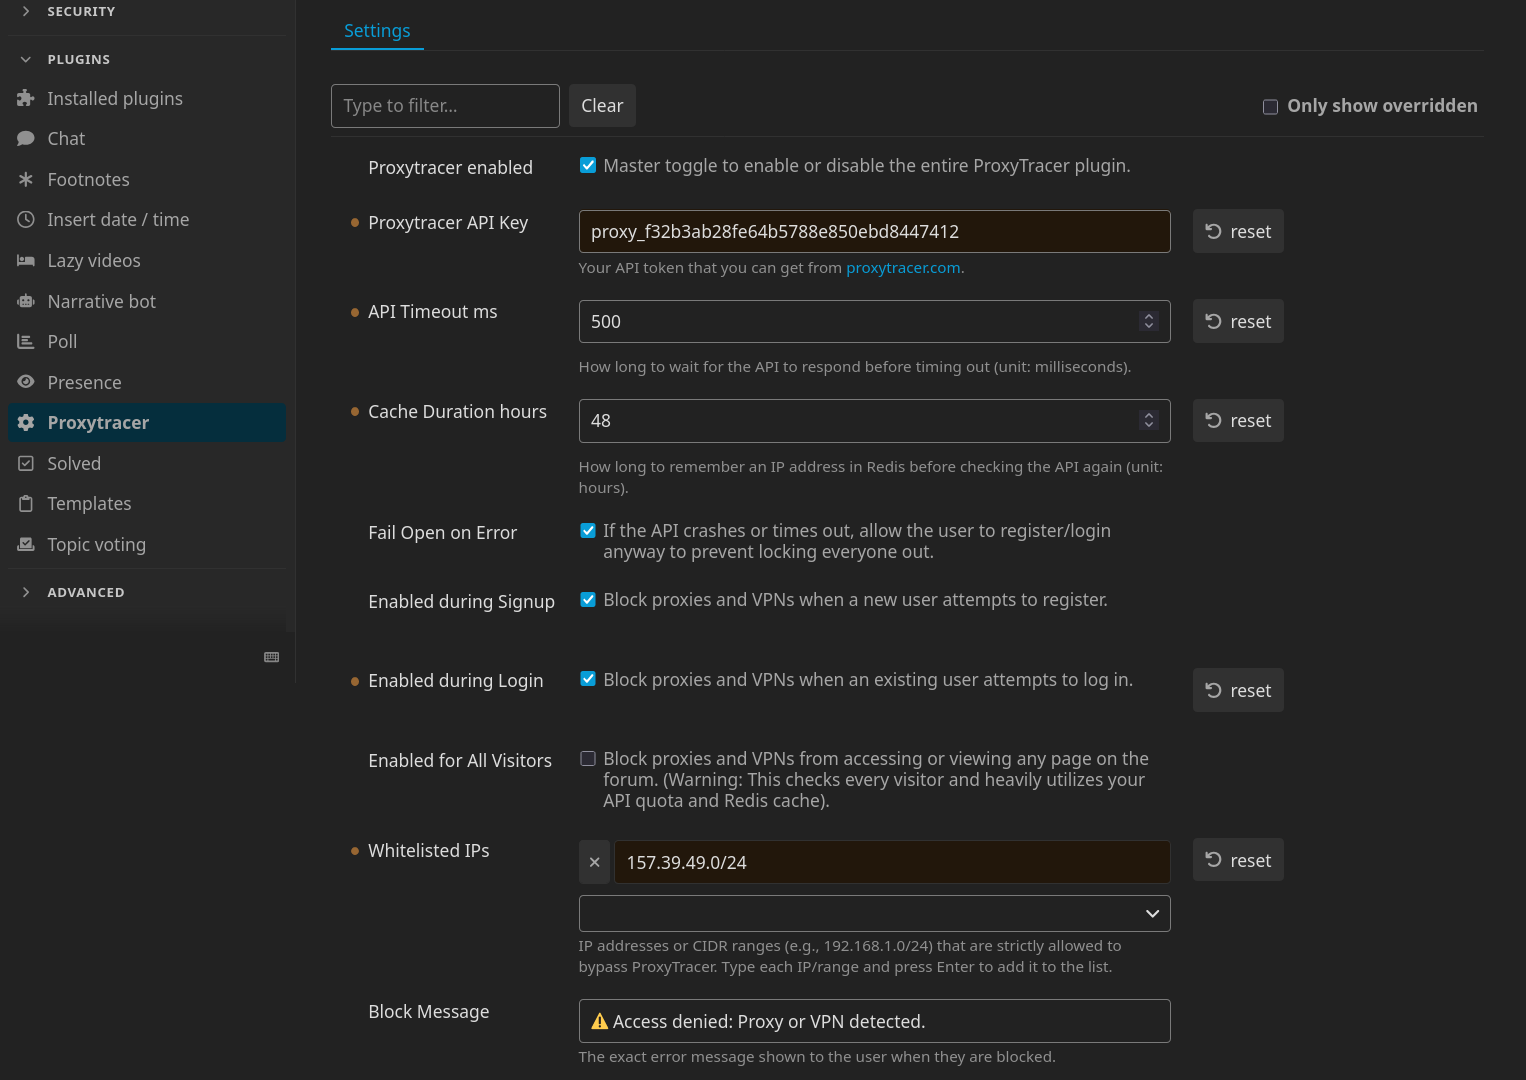Select the Lazy videos plugin

pyautogui.click(x=94, y=260)
